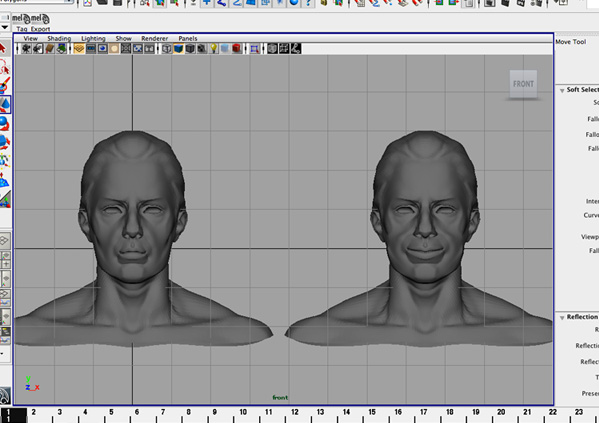The height and width of the screenshot is (423, 599).
Task: Click the Select Camera icon in panel toolbar
Action: click(x=26, y=49)
